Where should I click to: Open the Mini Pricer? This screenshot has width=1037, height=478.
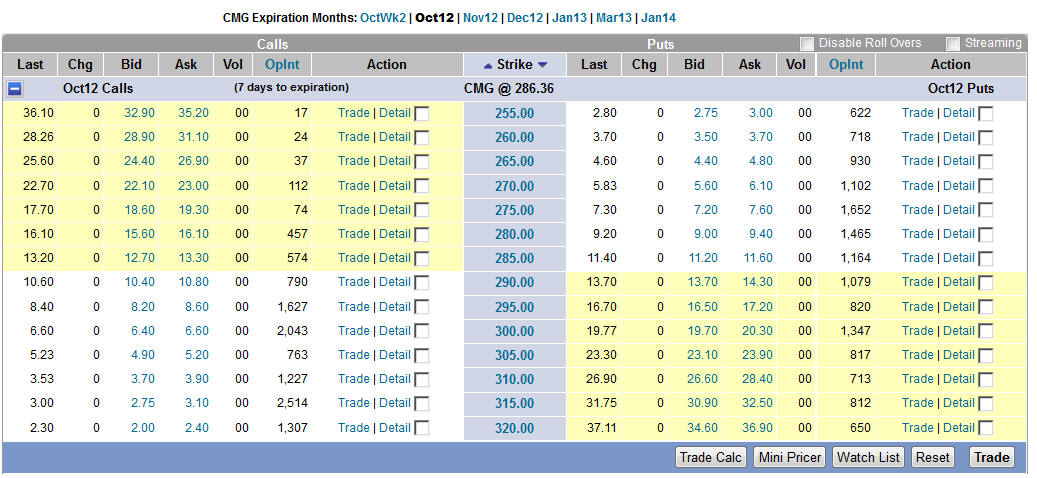coord(789,457)
